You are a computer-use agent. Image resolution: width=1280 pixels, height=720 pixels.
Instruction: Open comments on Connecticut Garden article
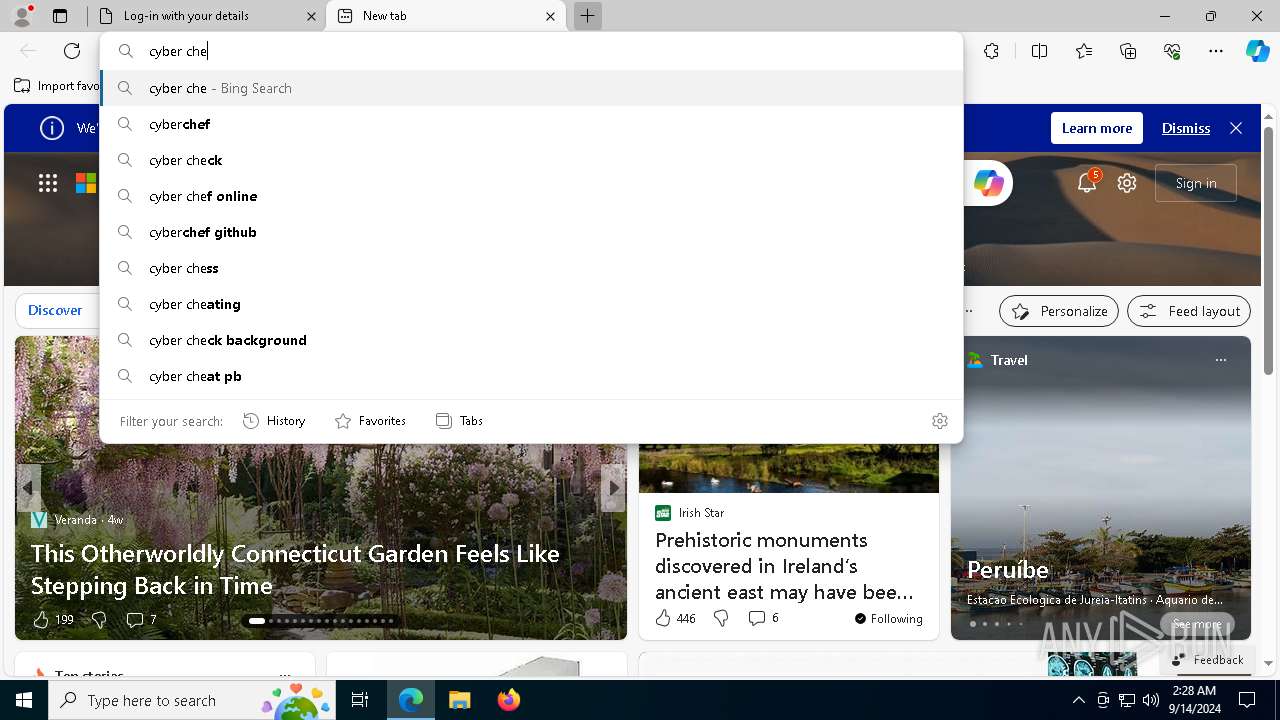141,620
